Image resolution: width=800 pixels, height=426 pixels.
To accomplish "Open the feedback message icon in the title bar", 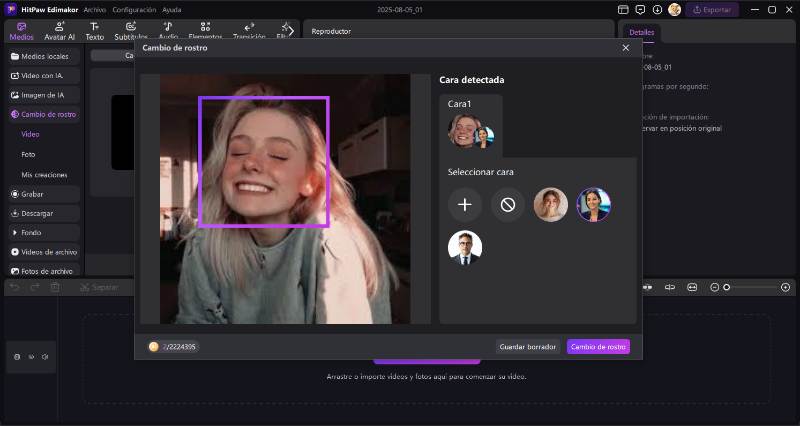I will 640,10.
